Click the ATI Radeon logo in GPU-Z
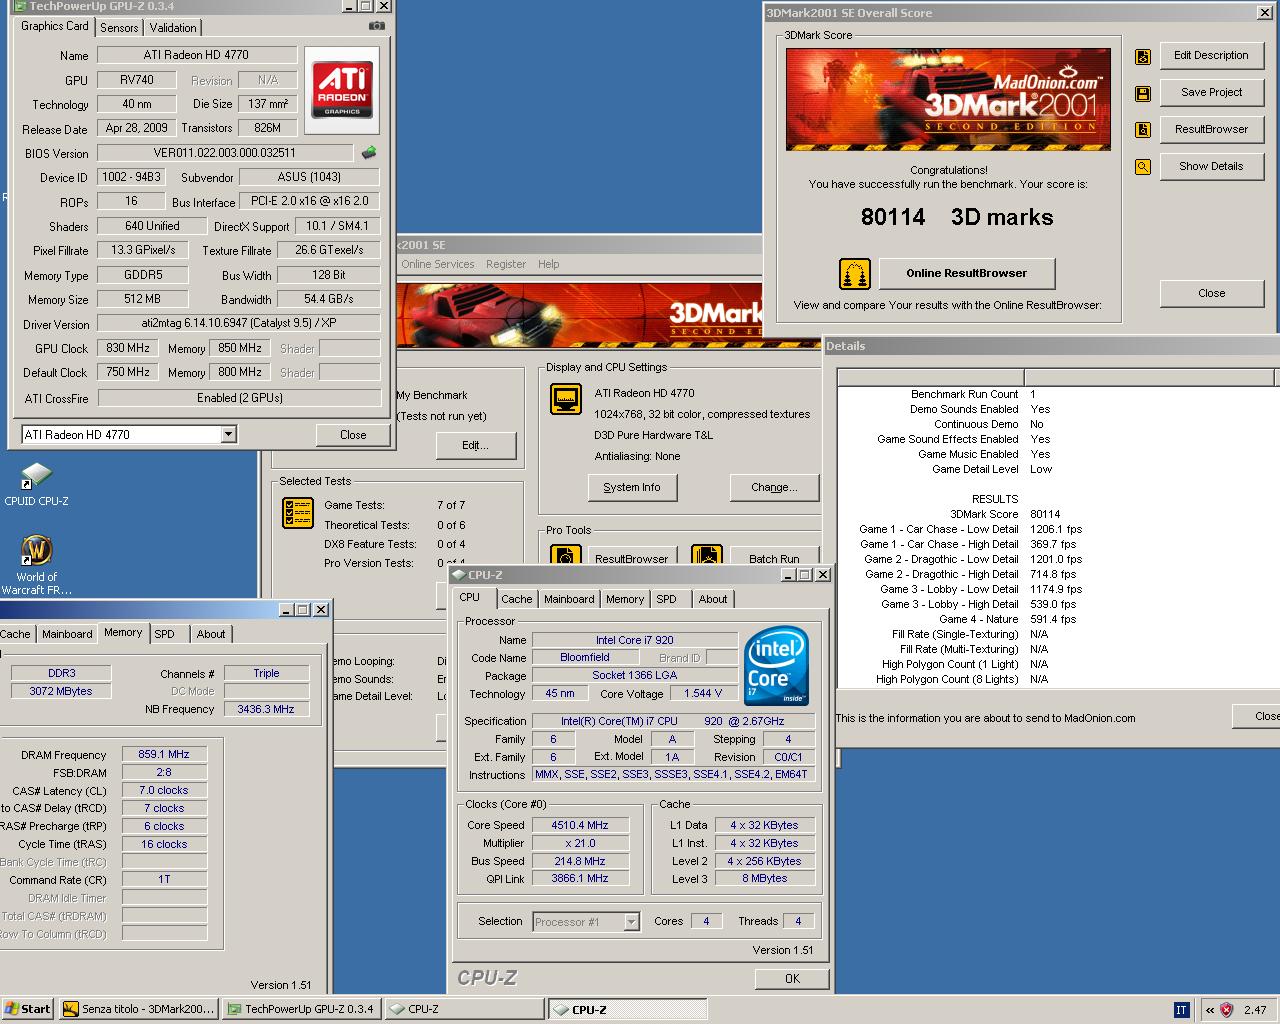 tap(342, 90)
